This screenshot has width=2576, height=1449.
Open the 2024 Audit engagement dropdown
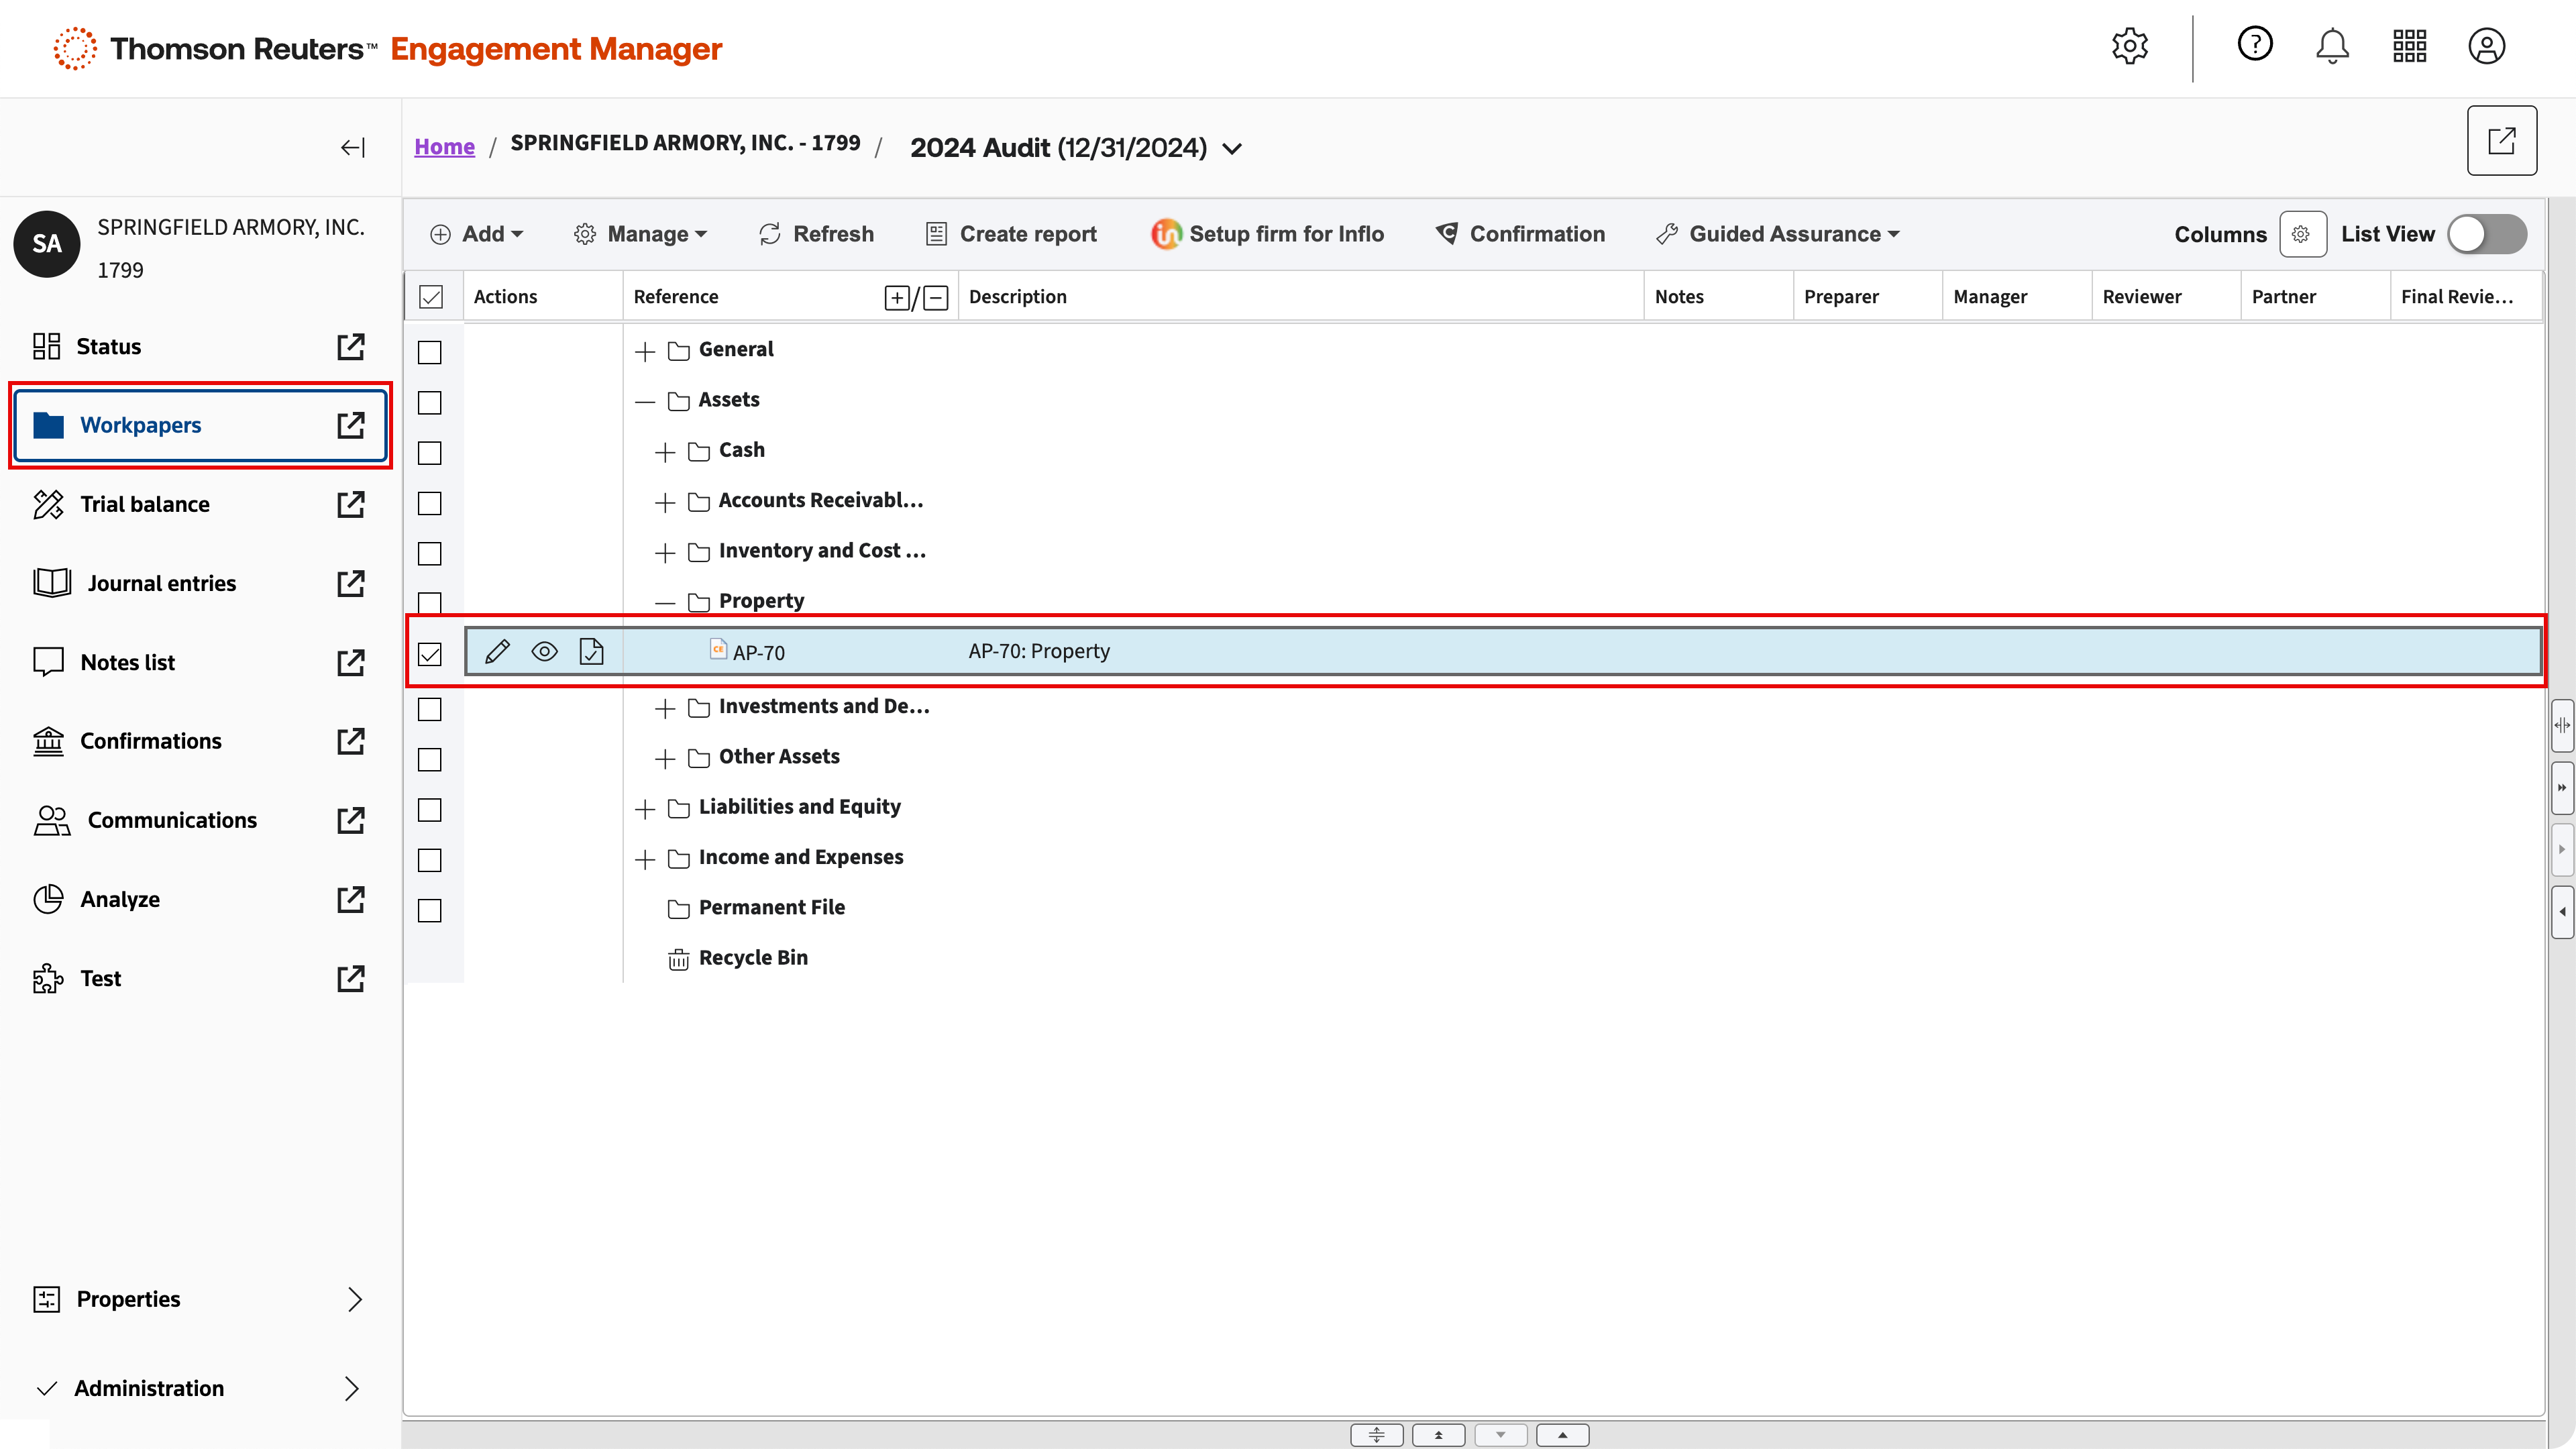pos(1232,149)
